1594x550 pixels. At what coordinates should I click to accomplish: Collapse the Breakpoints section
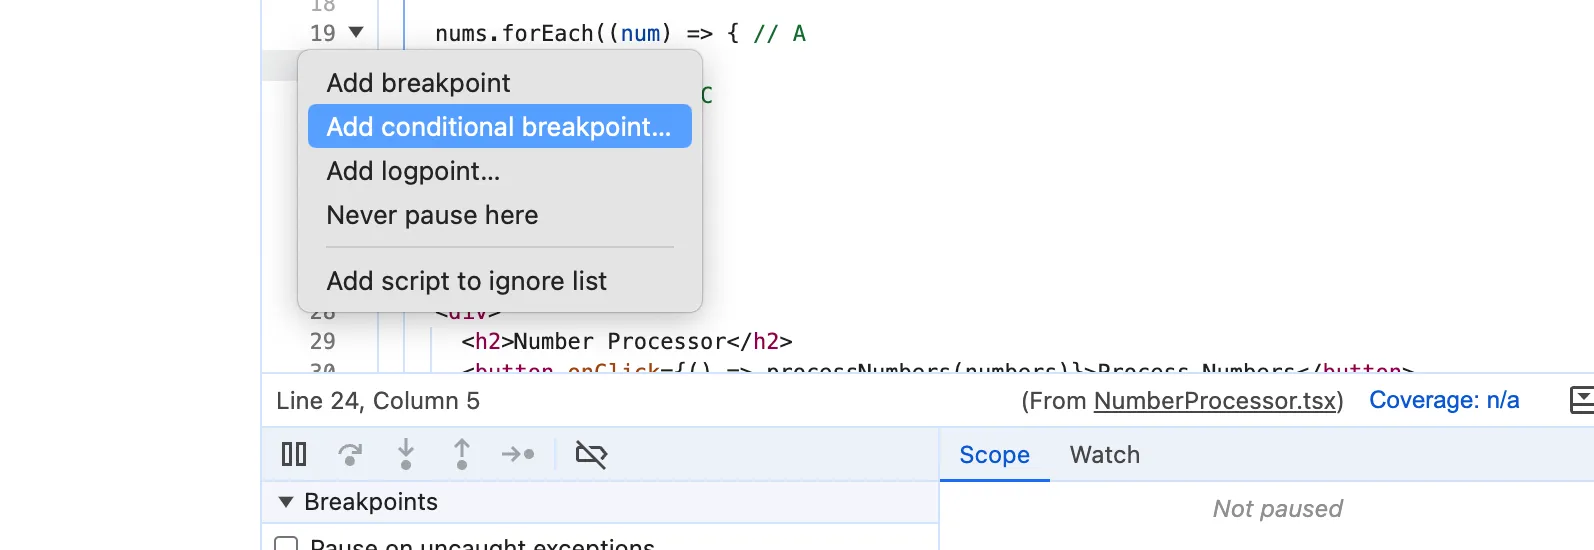coord(286,502)
